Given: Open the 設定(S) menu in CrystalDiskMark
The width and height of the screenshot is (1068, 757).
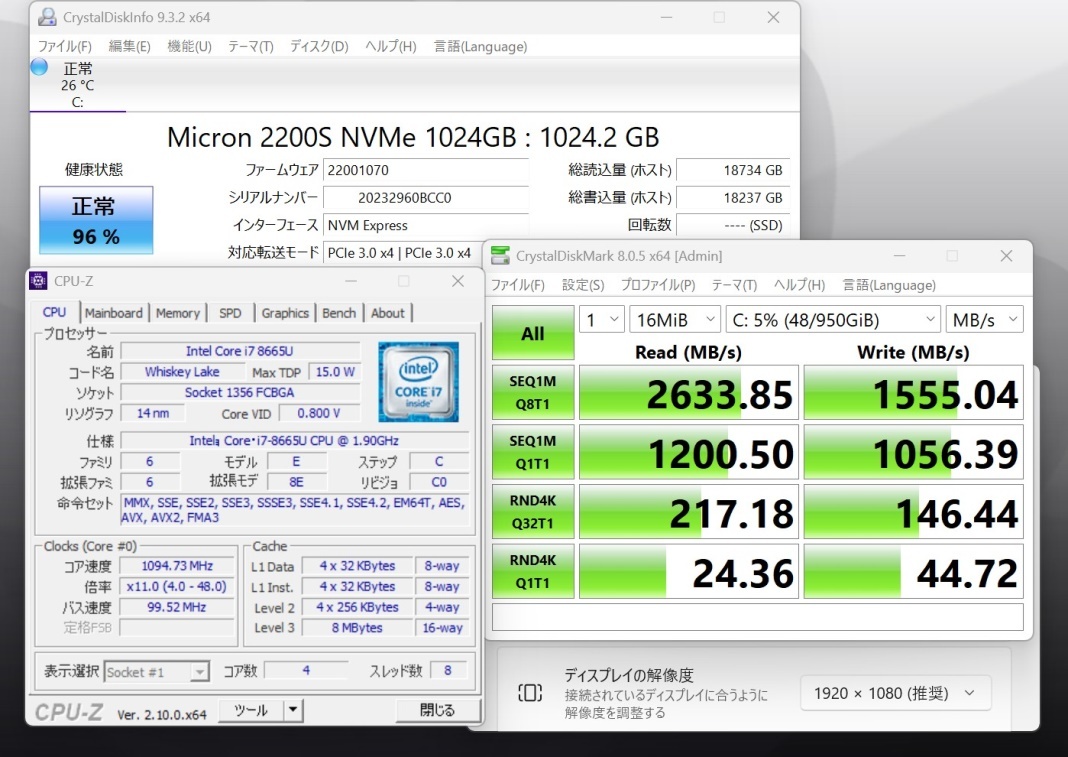Looking at the screenshot, I should coord(583,285).
